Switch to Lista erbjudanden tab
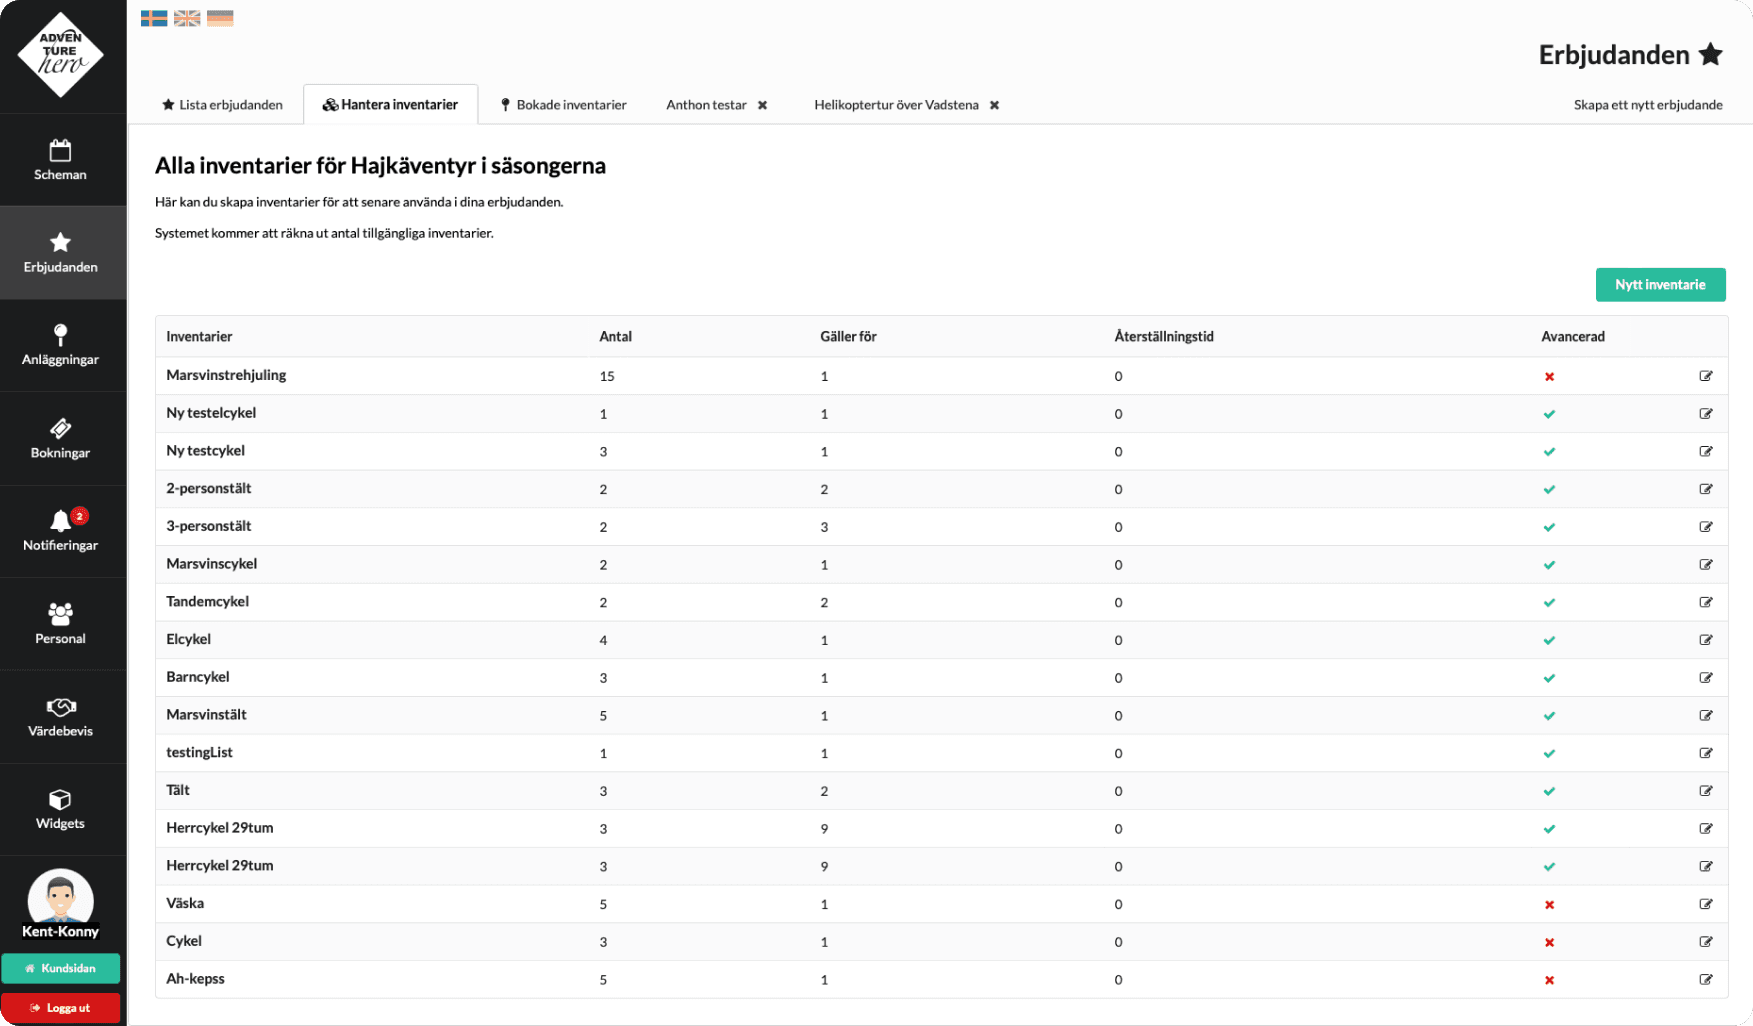The height and width of the screenshot is (1026, 1753). pyautogui.click(x=222, y=105)
